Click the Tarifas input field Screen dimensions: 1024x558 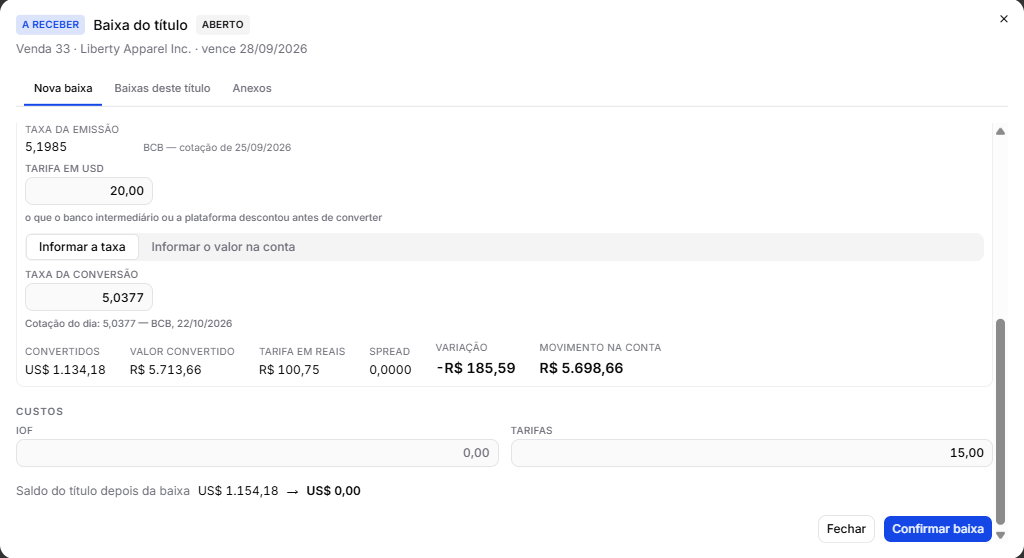(752, 453)
